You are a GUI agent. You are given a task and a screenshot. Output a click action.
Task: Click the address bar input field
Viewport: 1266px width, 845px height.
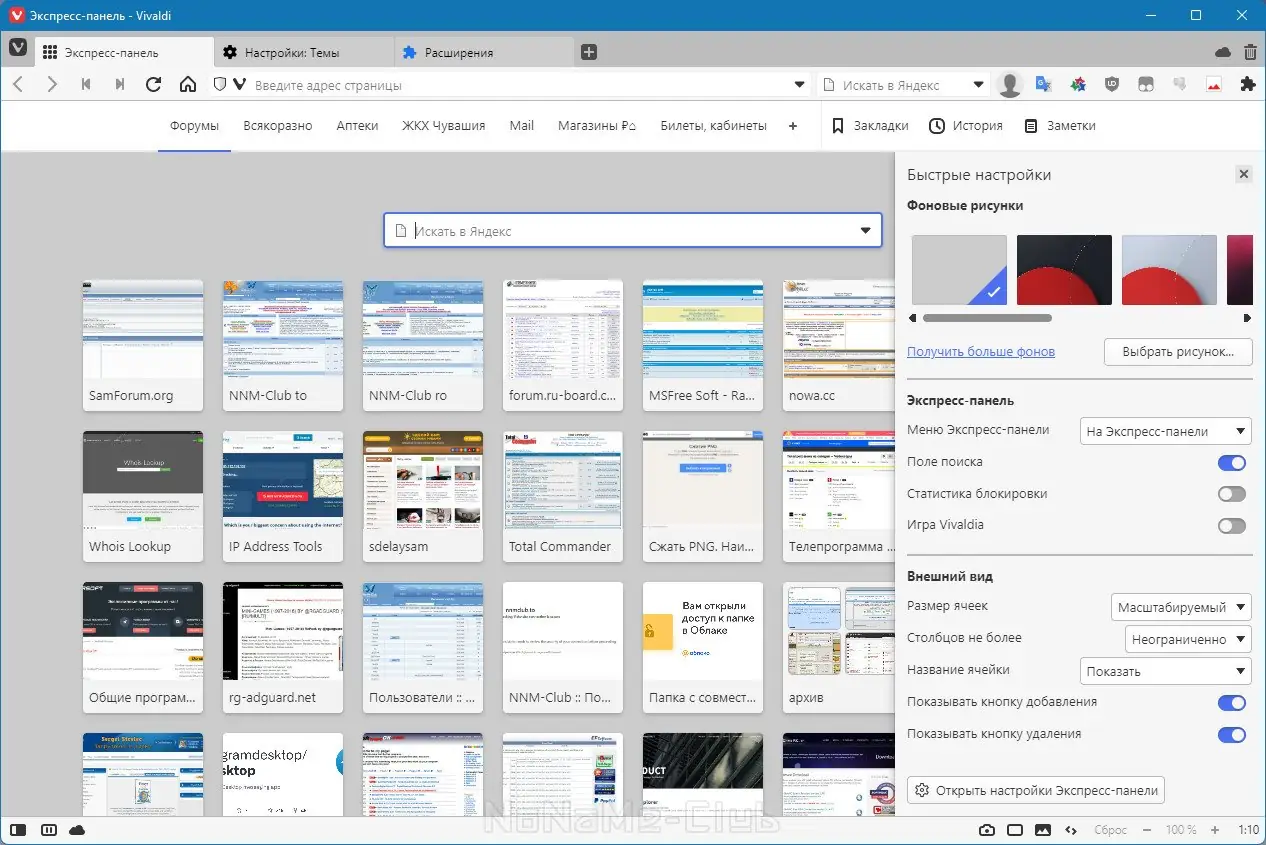[x=520, y=85]
